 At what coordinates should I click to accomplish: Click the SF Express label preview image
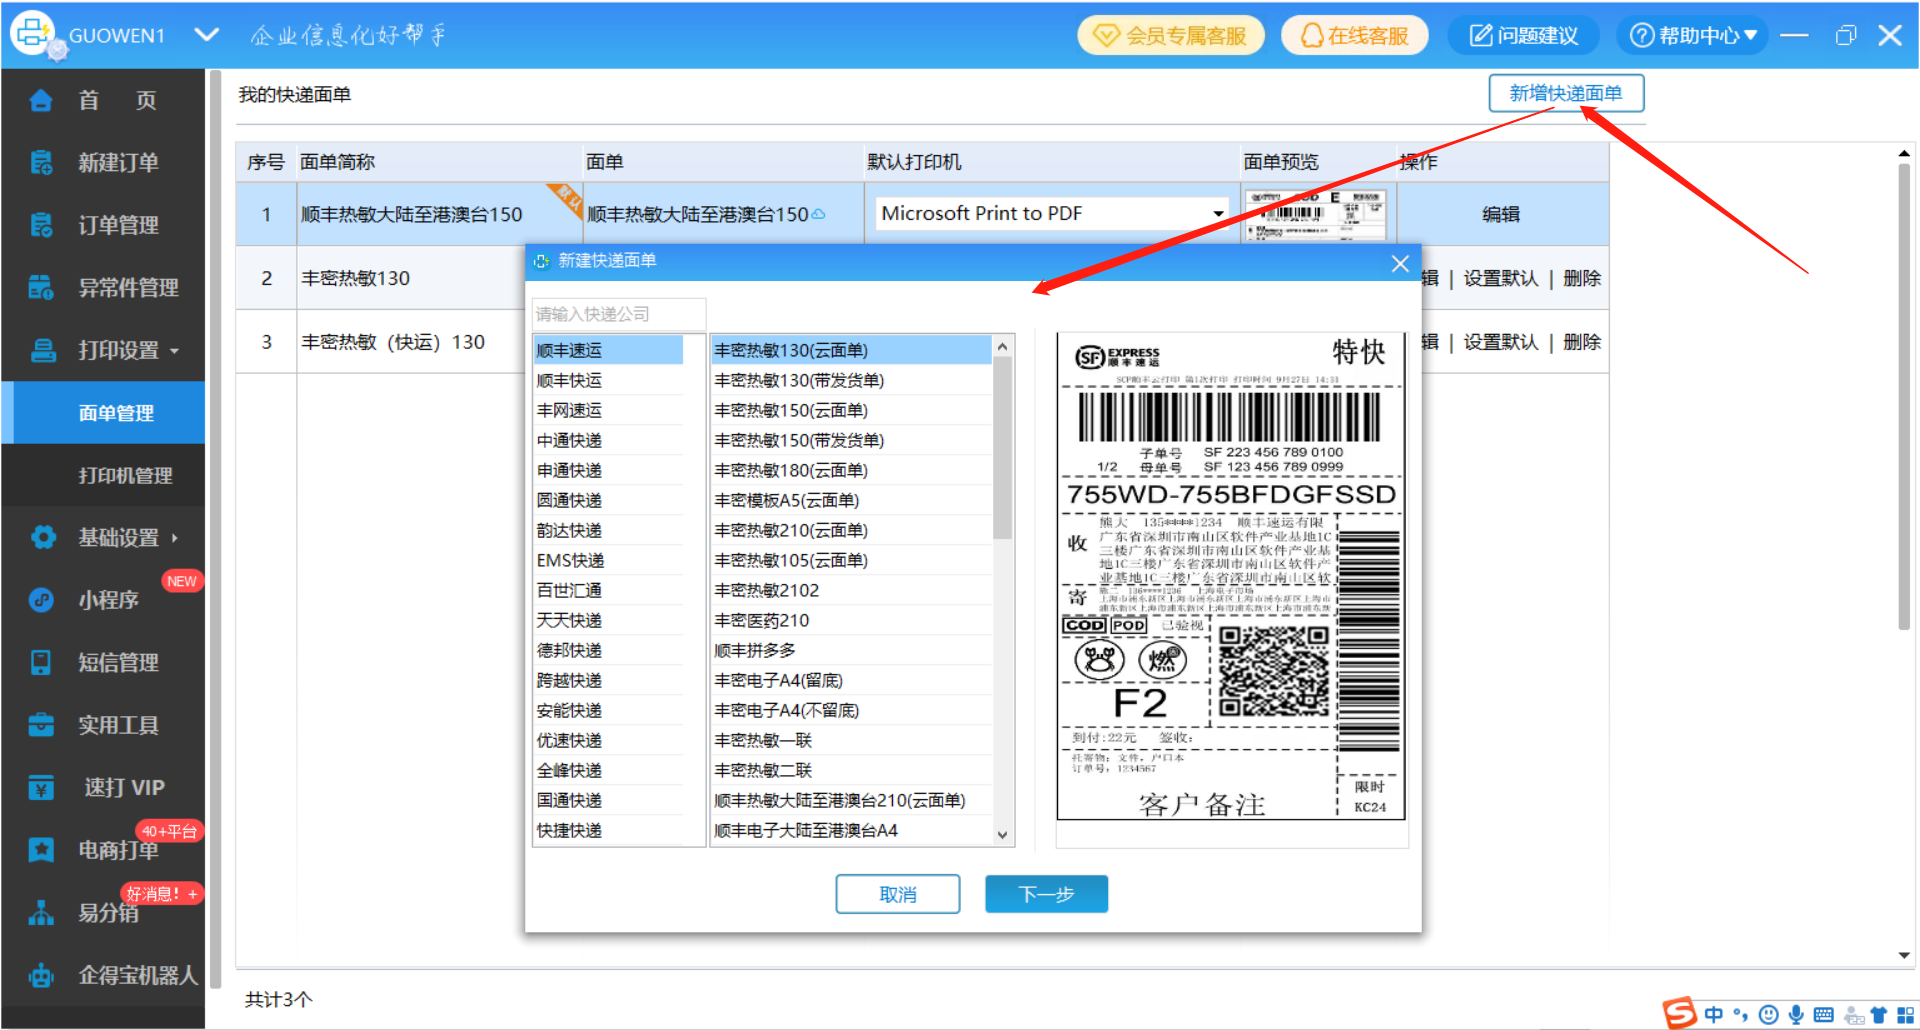pyautogui.click(x=1231, y=577)
